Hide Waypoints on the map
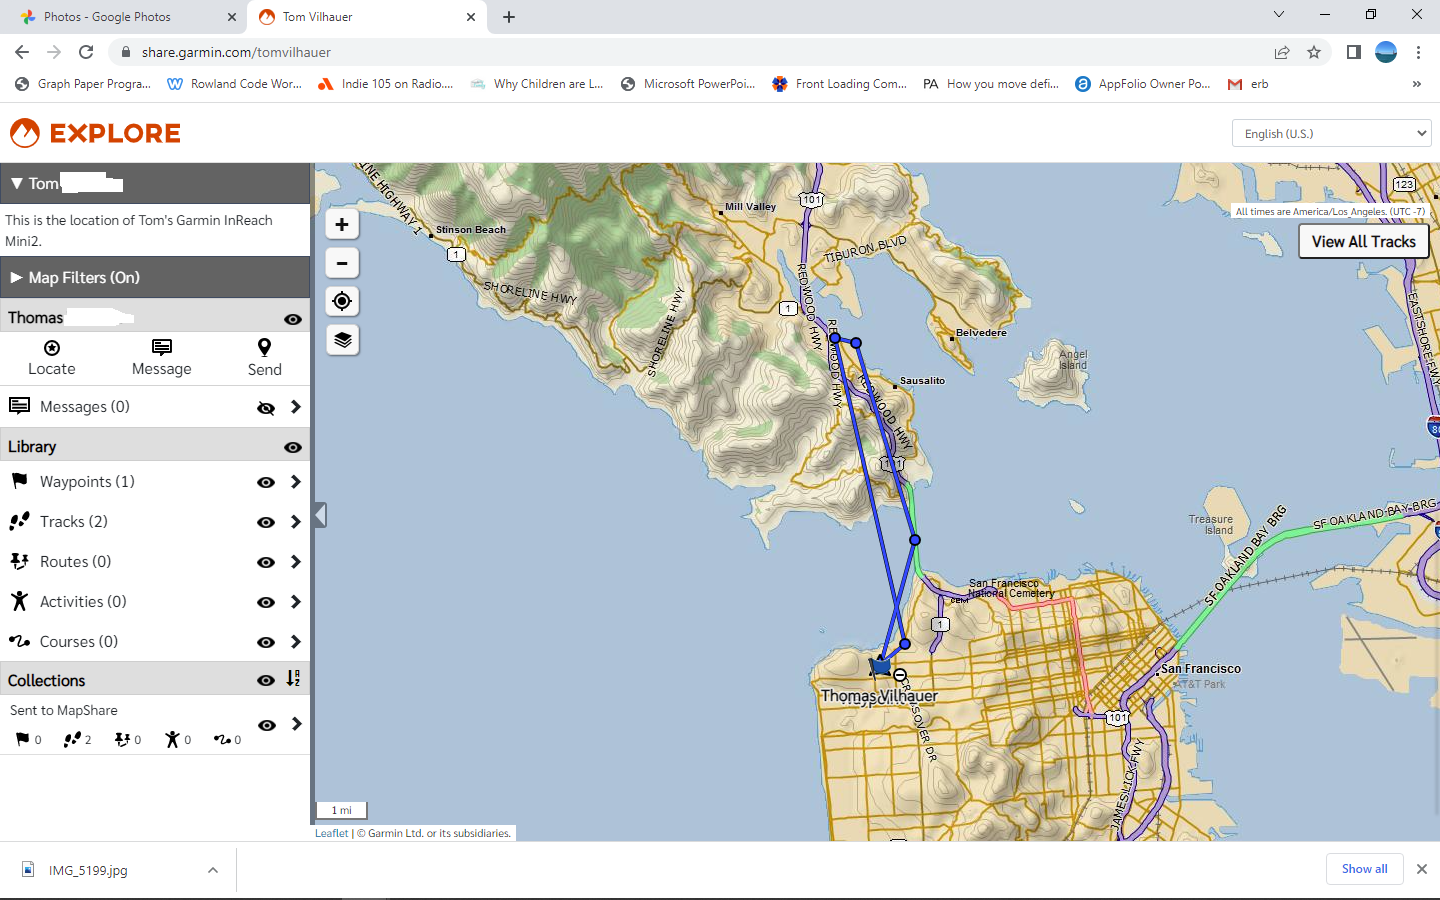This screenshot has height=900, width=1440. [x=266, y=482]
